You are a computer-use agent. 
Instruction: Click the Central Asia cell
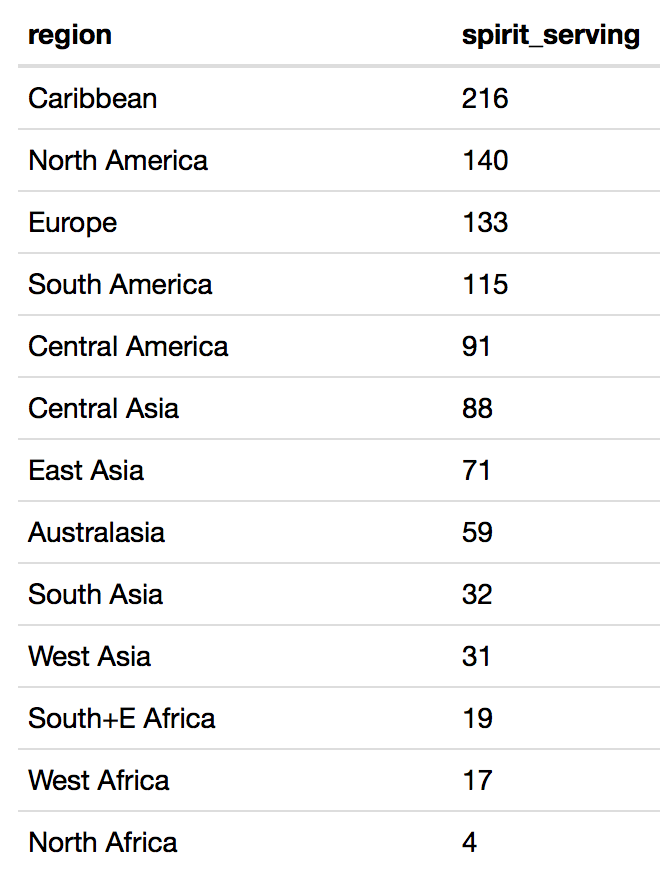104,409
